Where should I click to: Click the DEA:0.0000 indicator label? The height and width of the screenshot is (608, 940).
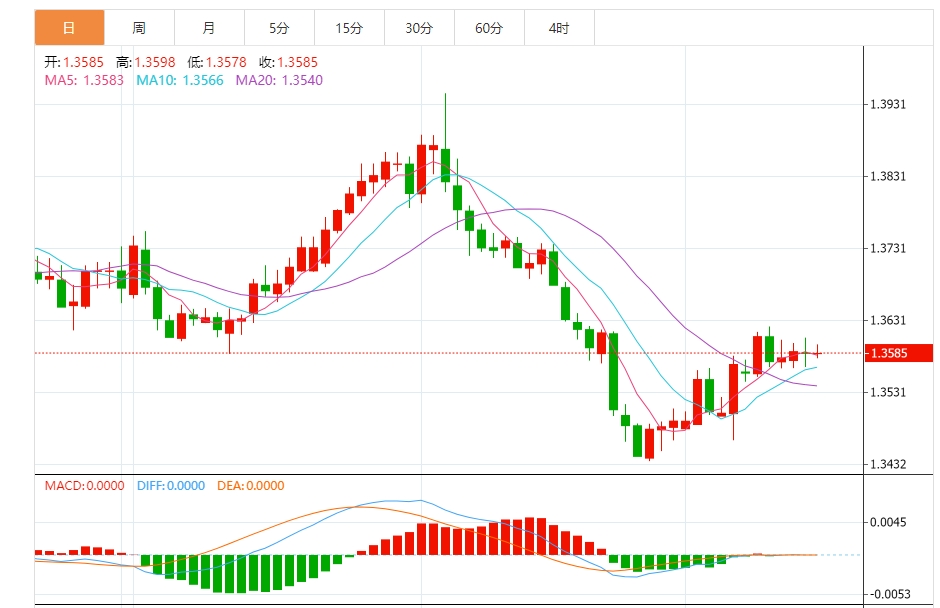point(251,486)
